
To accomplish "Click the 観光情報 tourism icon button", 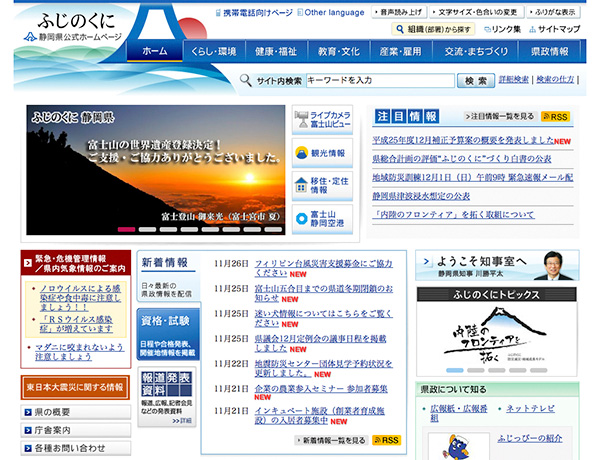I will point(323,153).
